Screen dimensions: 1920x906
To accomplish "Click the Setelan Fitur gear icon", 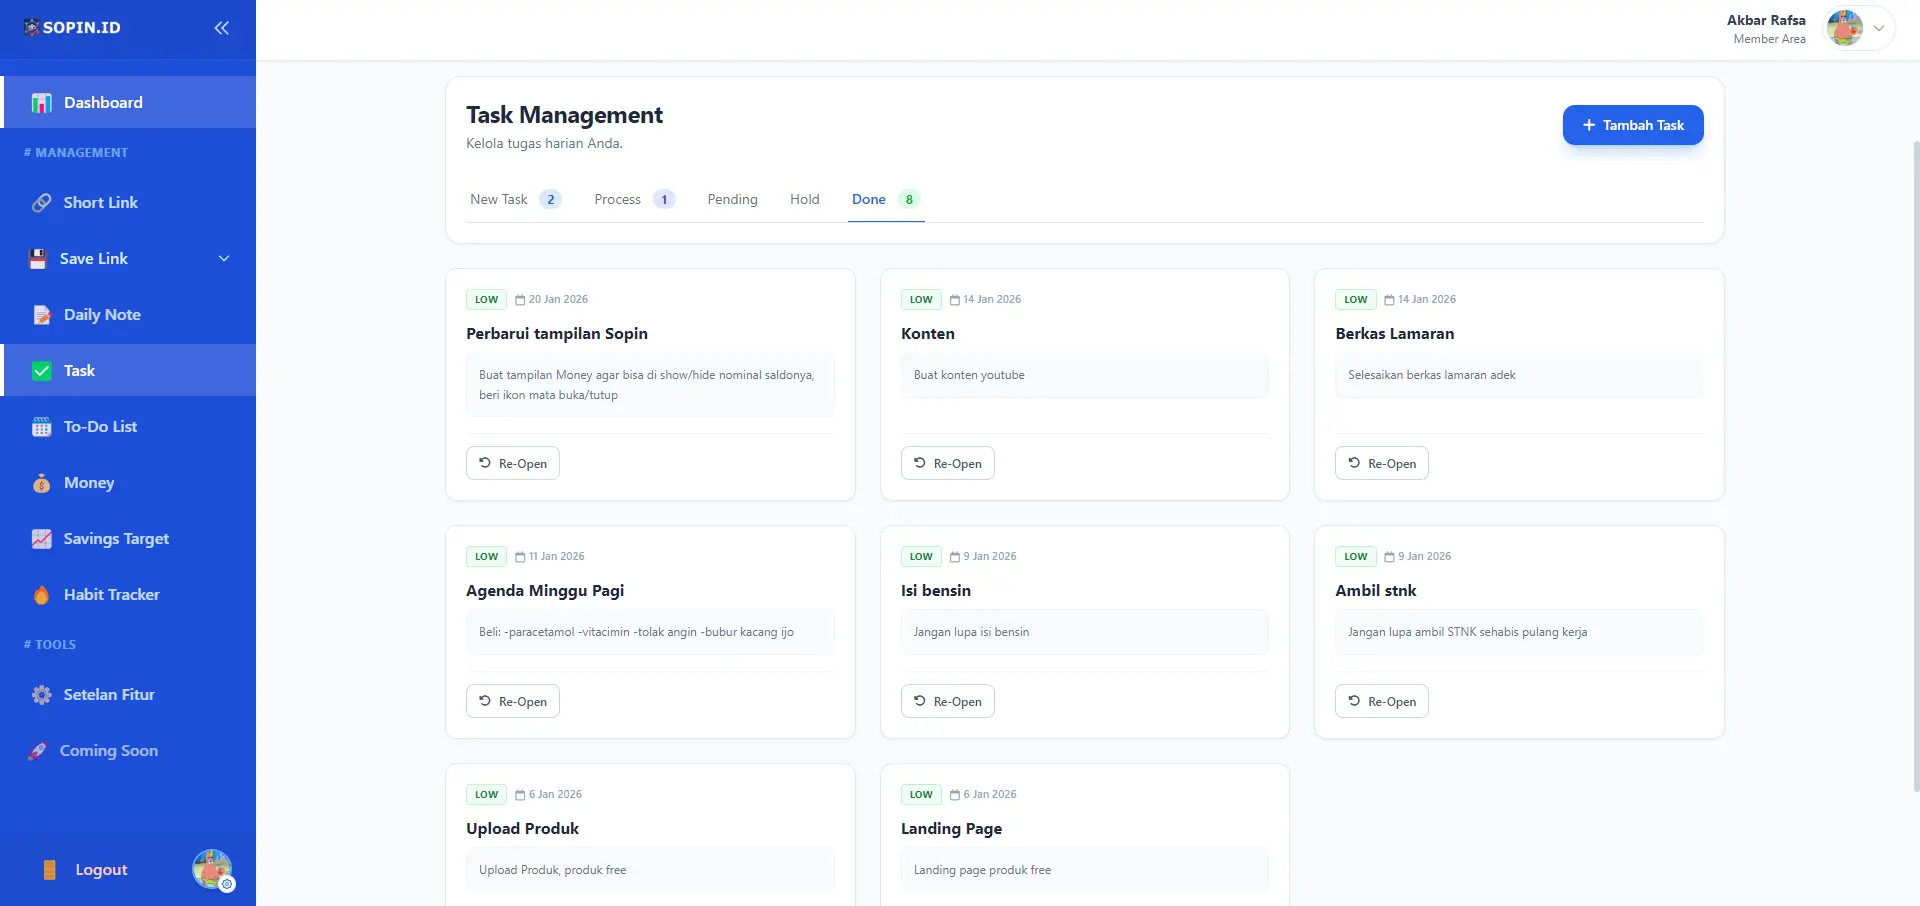I will coord(41,695).
